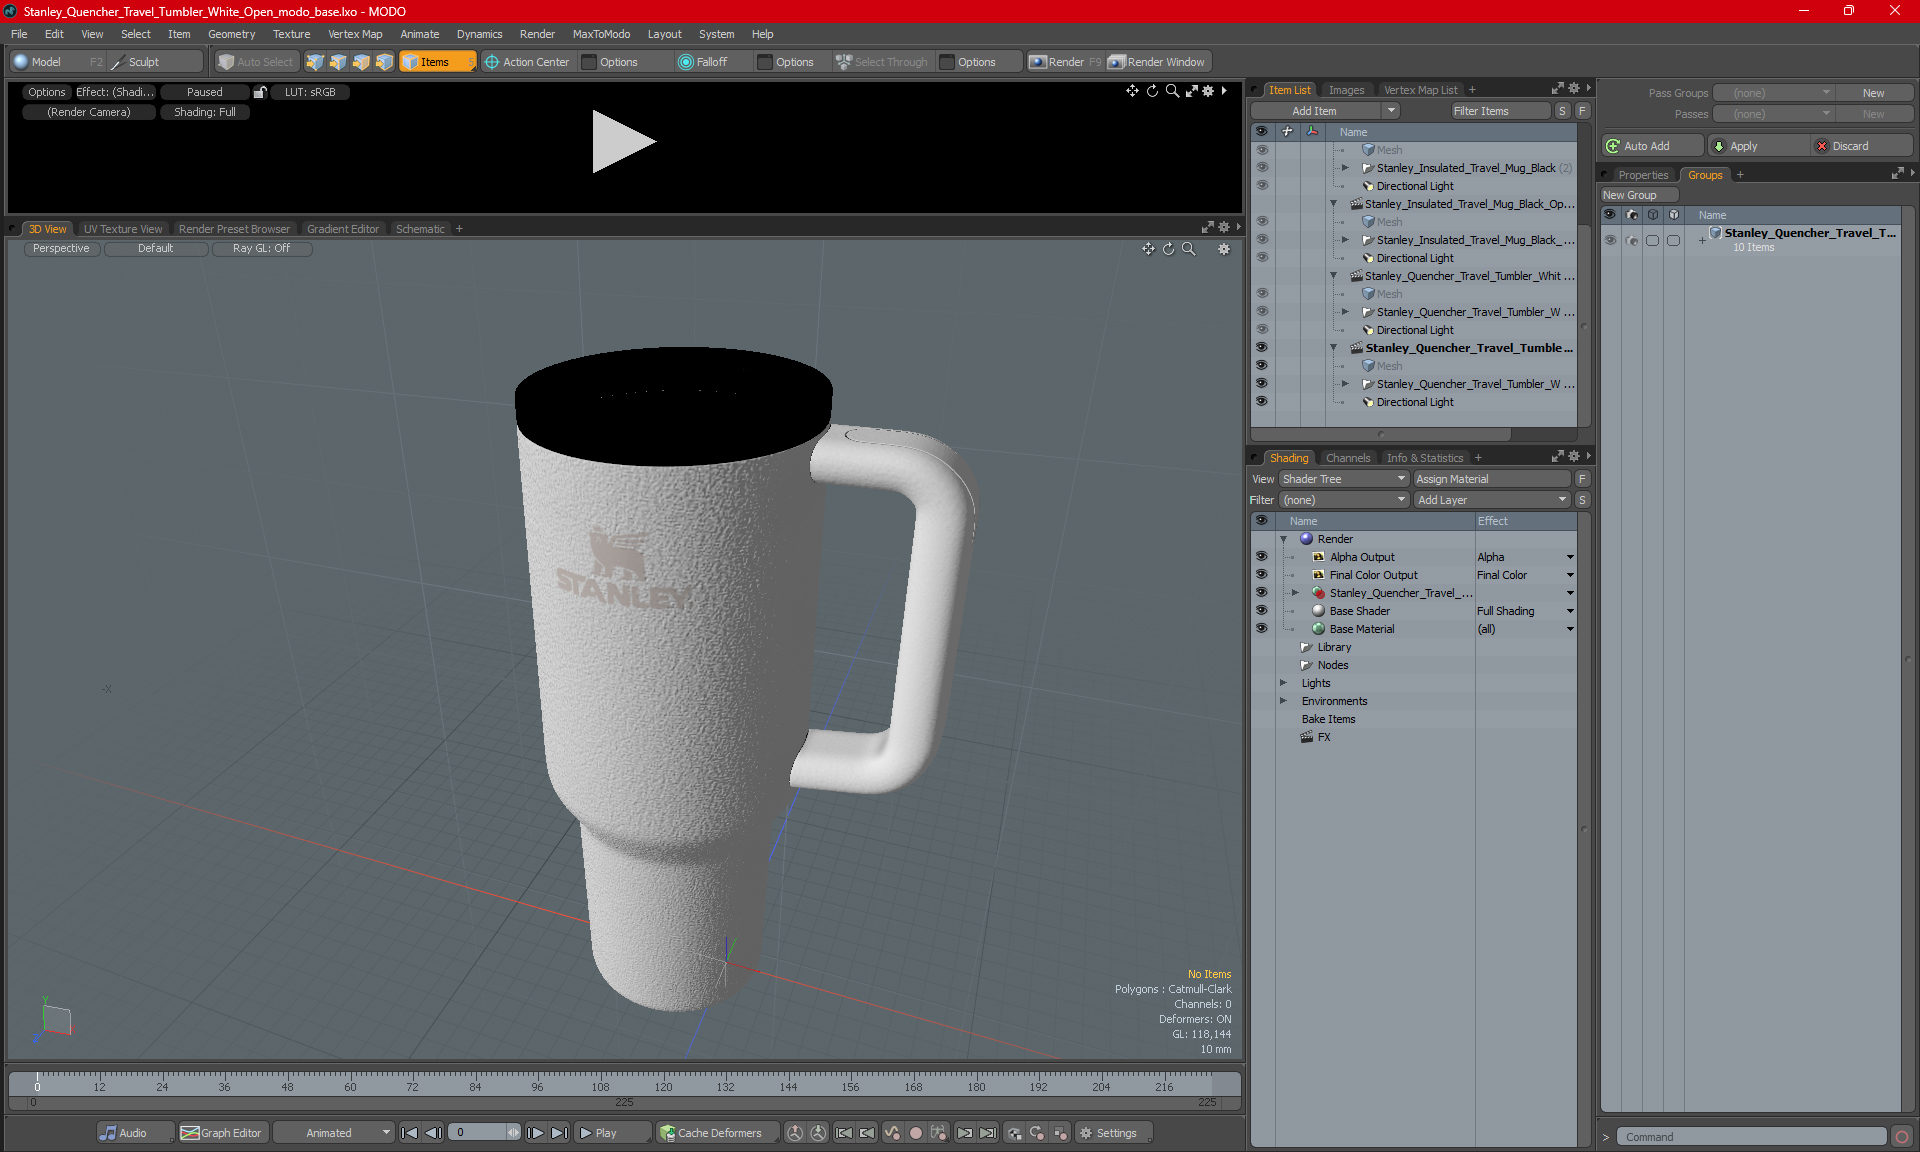Open the Geometry menu
1920x1152 pixels.
click(x=231, y=34)
